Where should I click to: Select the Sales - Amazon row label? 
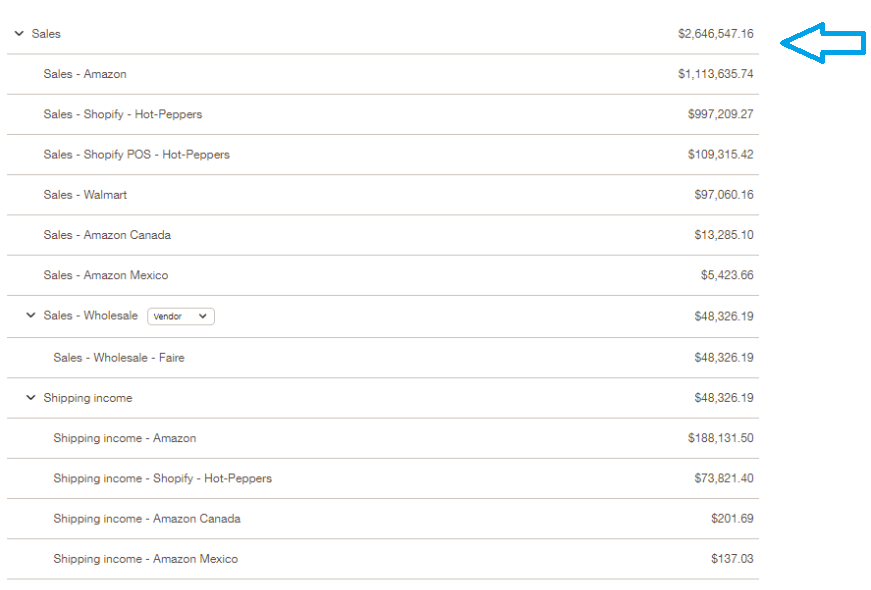click(85, 74)
